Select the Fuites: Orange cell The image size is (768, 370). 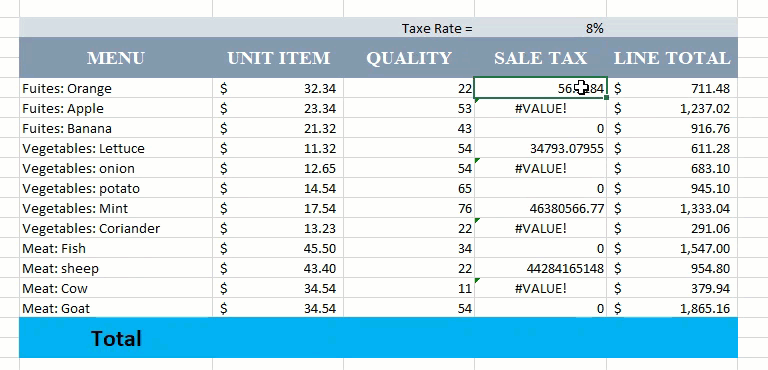(116, 88)
